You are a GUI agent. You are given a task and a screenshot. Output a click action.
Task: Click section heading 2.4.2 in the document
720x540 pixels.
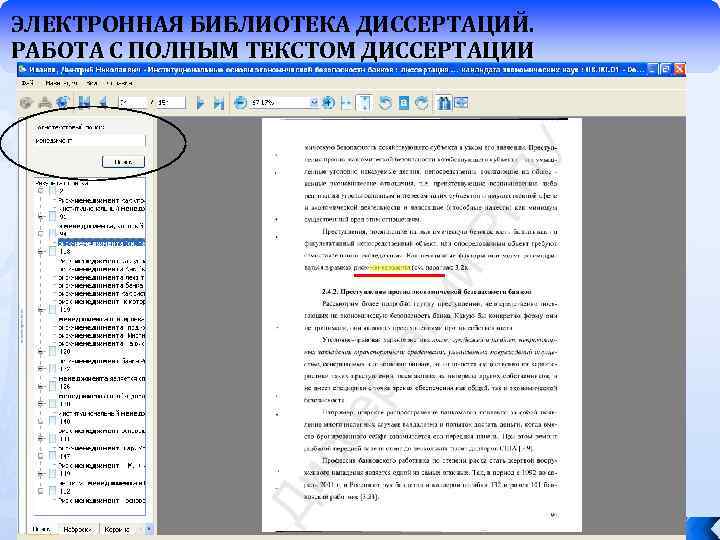click(427, 292)
